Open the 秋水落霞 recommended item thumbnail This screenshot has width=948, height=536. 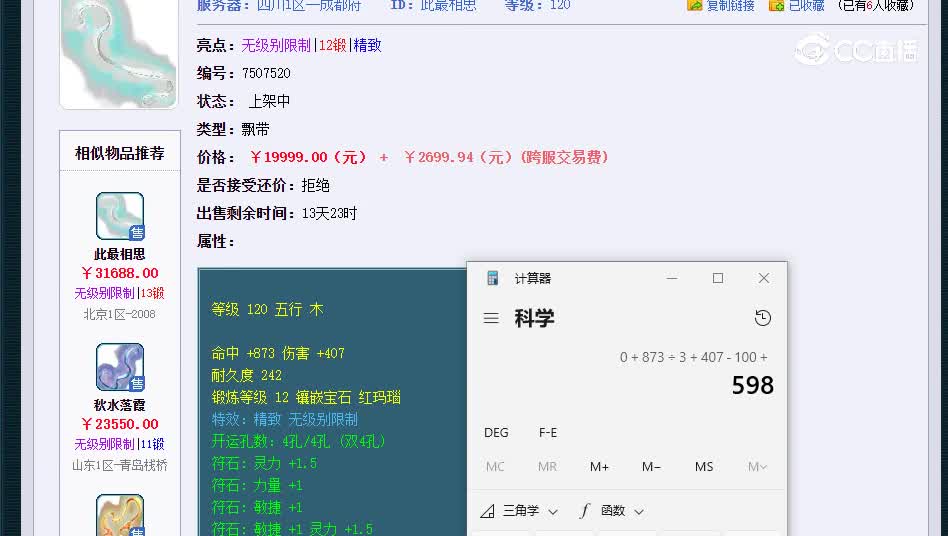120,367
